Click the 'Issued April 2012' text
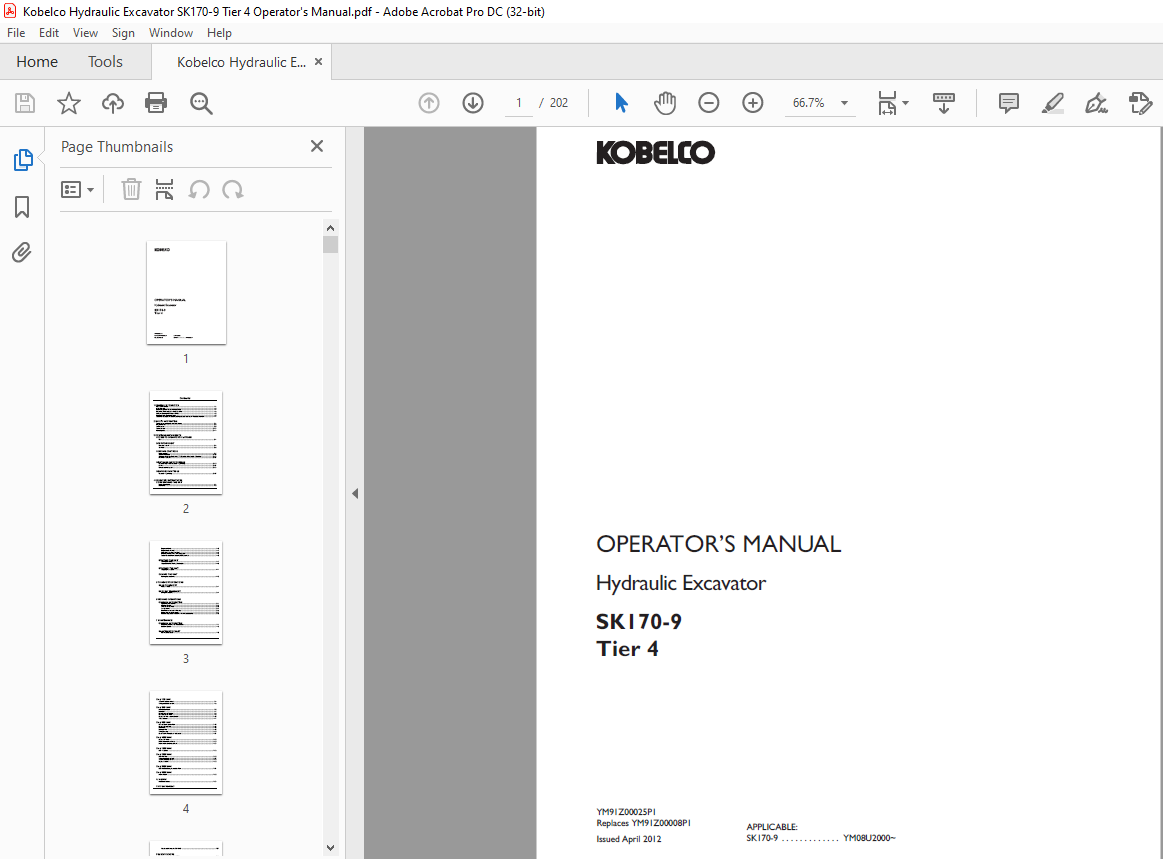 click(x=629, y=839)
